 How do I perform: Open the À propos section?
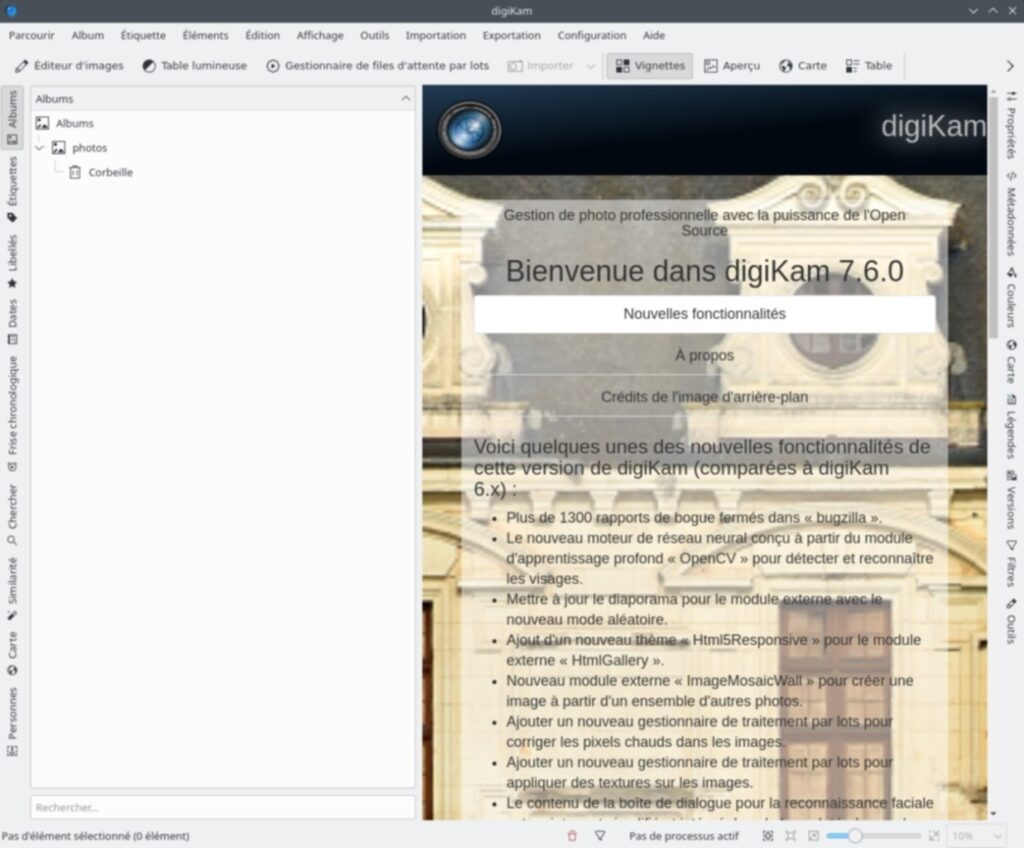tap(704, 355)
